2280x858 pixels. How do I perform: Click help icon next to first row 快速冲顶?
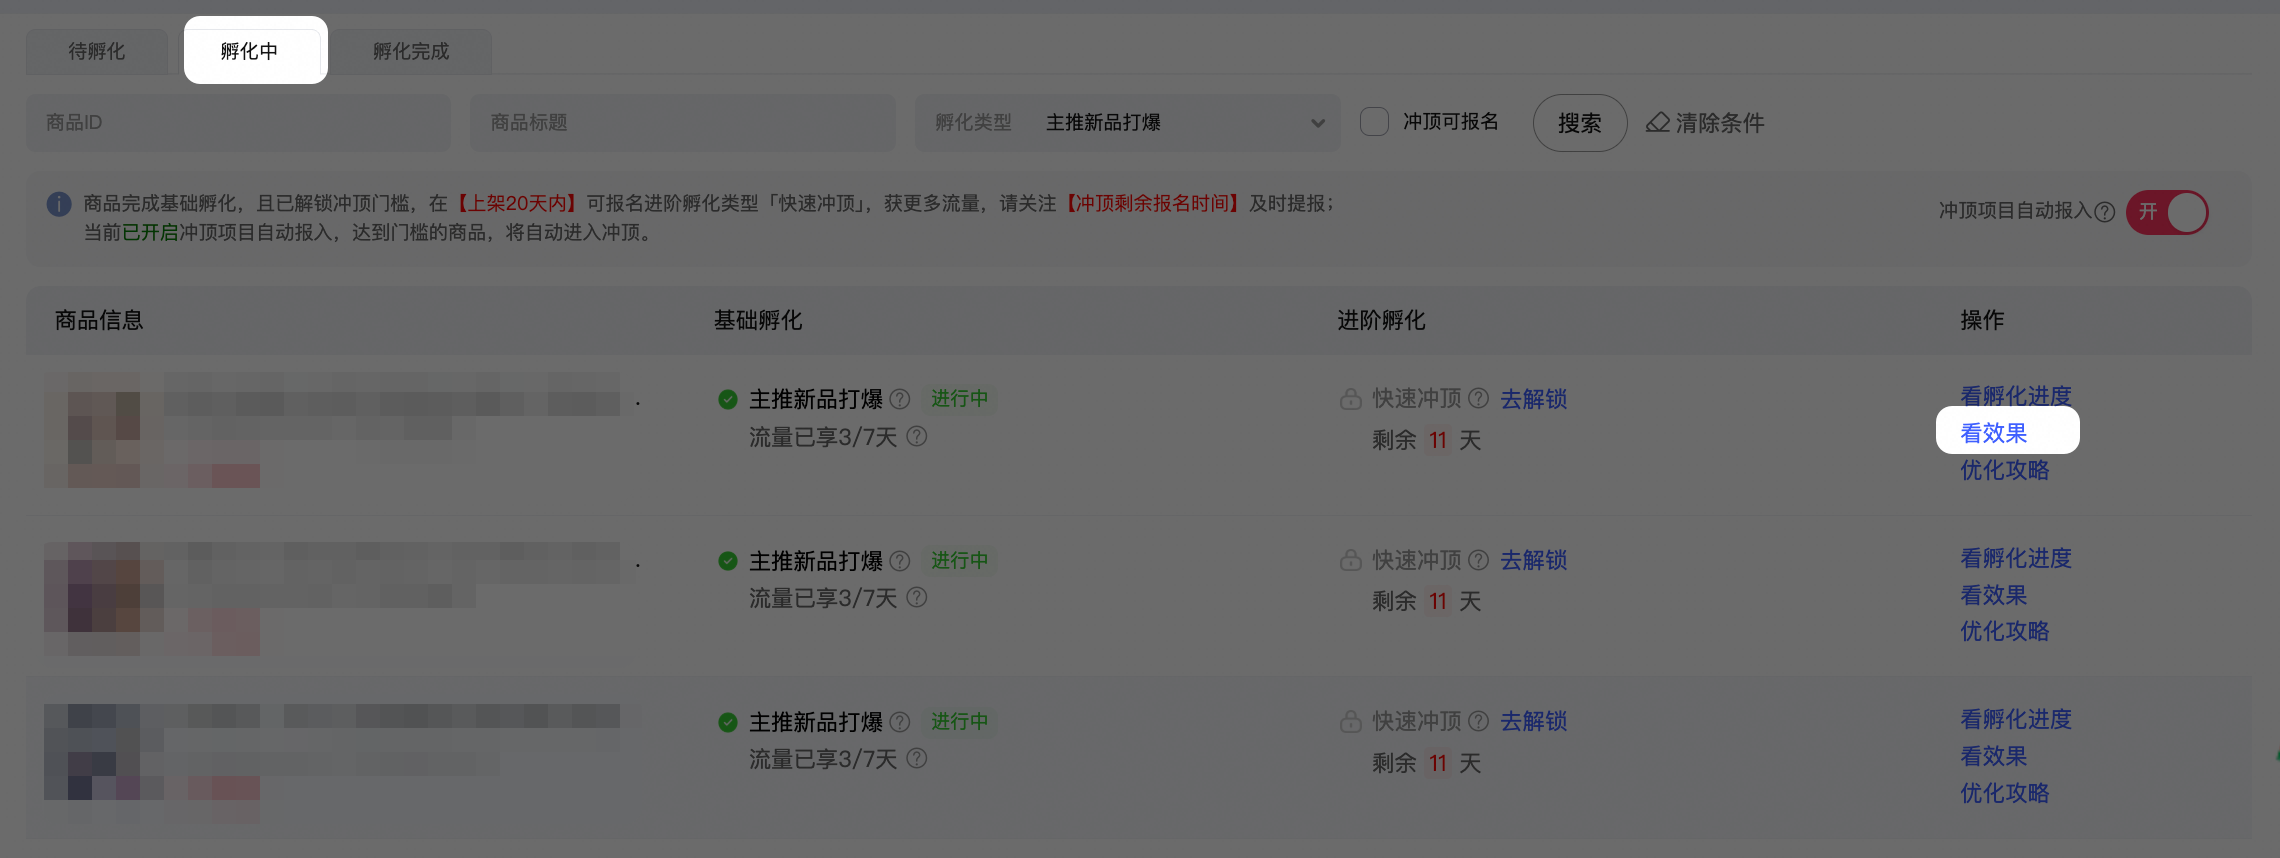[1479, 398]
